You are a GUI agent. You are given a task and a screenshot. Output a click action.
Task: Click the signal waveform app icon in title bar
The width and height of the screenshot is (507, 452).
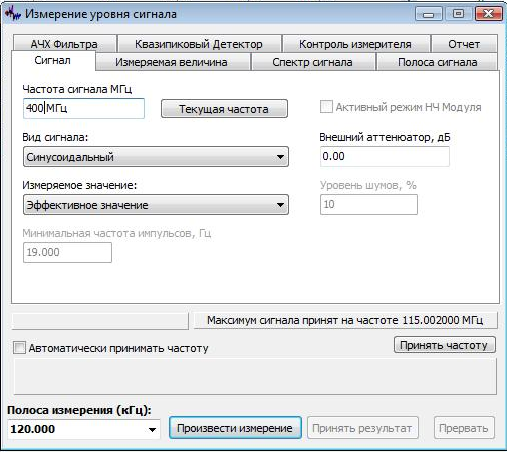coord(13,14)
